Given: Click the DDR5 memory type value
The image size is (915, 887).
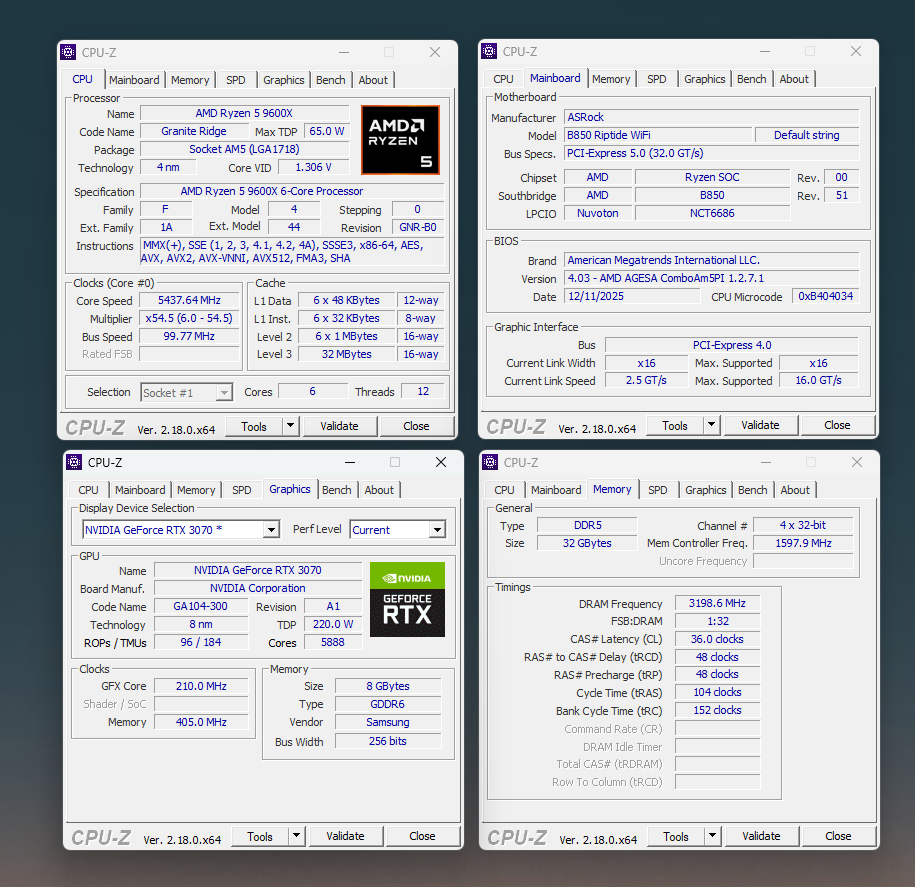Looking at the screenshot, I should [587, 525].
